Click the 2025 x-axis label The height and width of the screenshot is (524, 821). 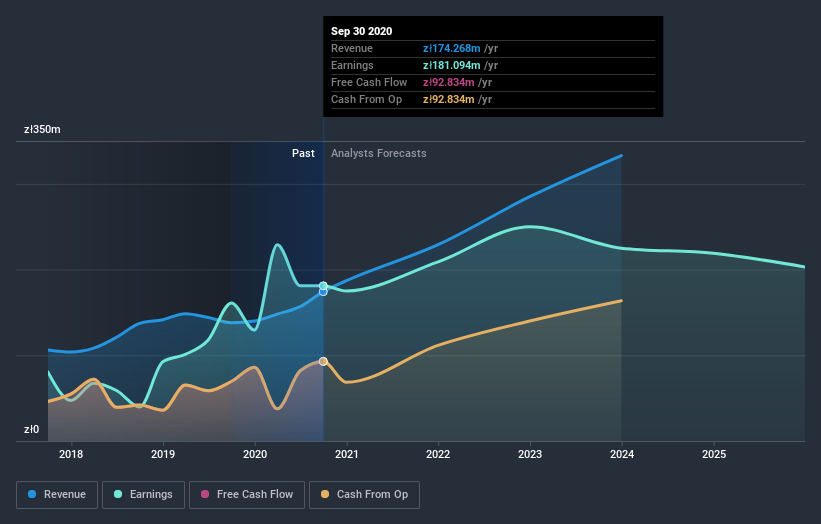(x=714, y=454)
